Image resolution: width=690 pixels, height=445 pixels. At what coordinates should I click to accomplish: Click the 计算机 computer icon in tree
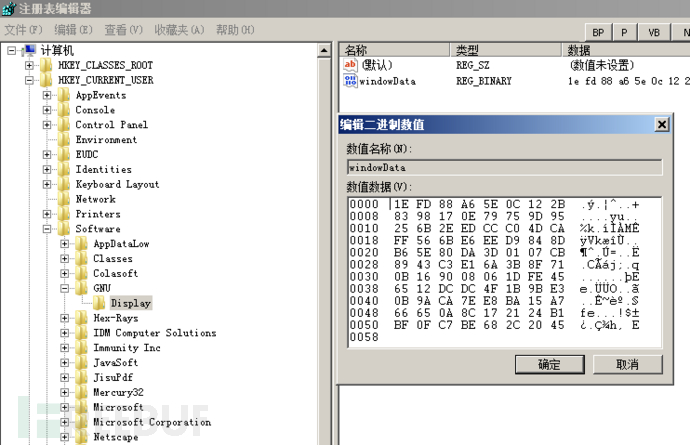[x=29, y=50]
